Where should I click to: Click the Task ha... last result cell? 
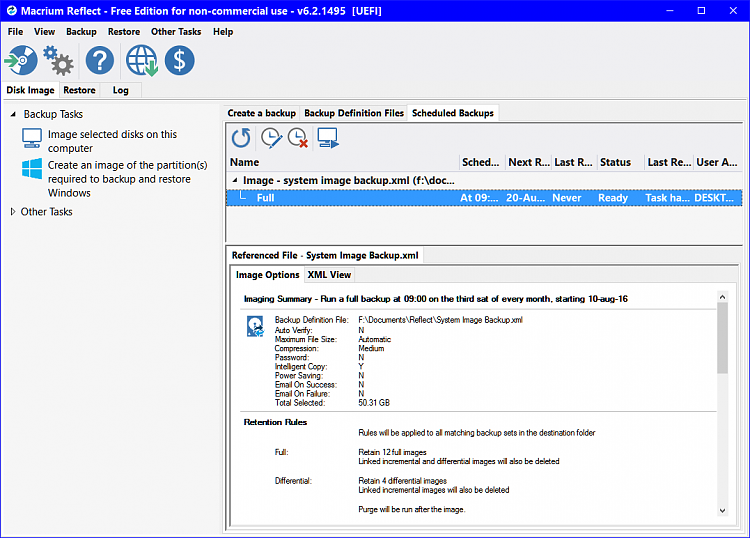[667, 198]
